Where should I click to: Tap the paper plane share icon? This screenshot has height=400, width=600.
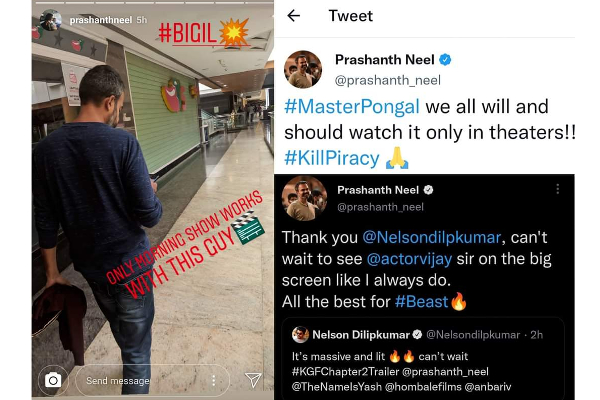(x=253, y=380)
